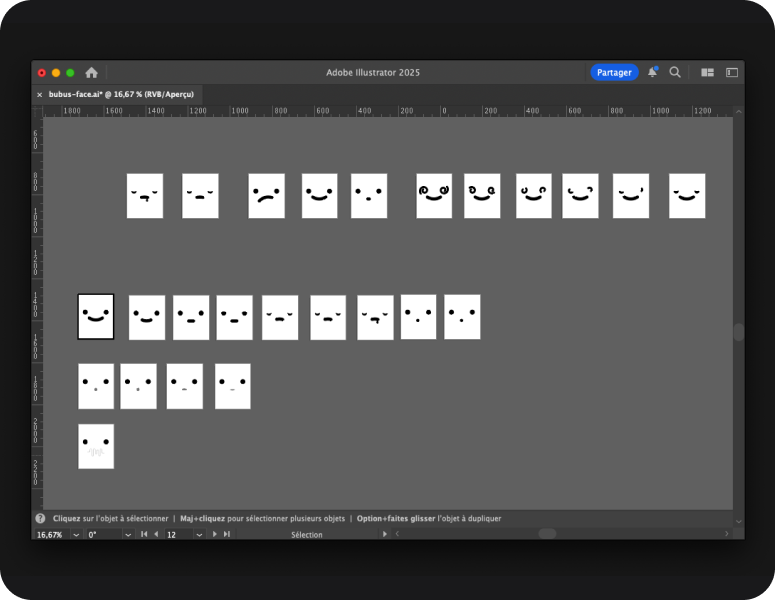775x600 pixels.
Task: Click the horizontal scrollbar left arrow
Action: (x=397, y=534)
